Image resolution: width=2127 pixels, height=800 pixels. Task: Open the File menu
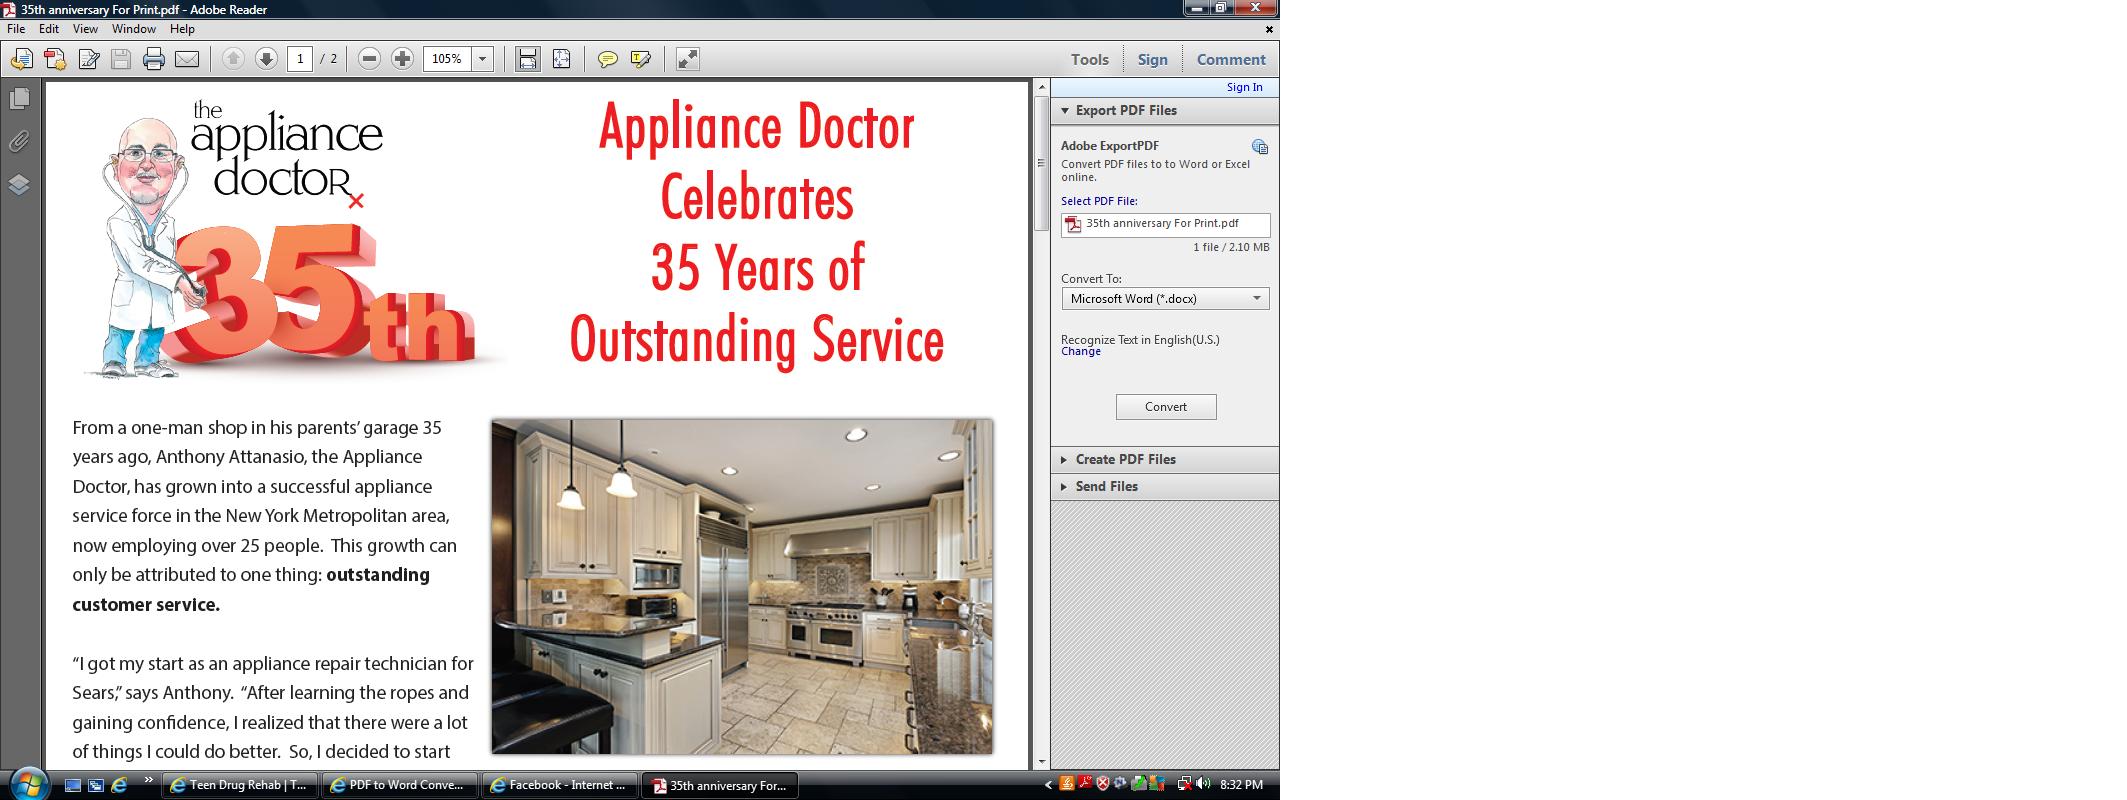pyautogui.click(x=16, y=29)
